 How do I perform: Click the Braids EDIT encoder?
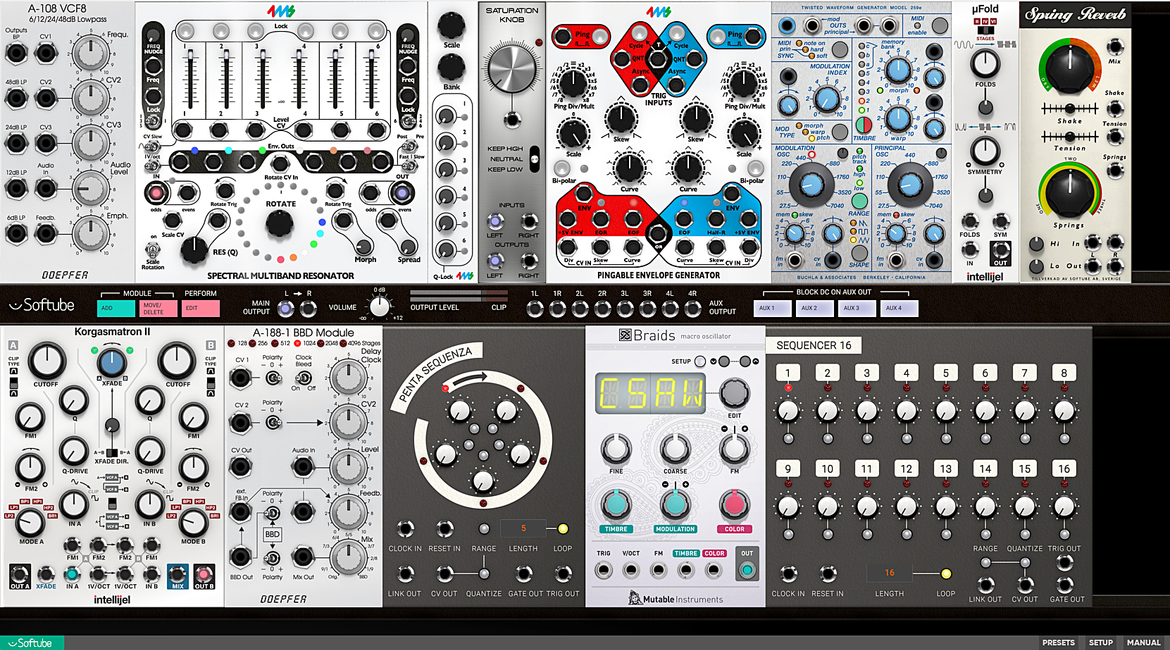[733, 393]
